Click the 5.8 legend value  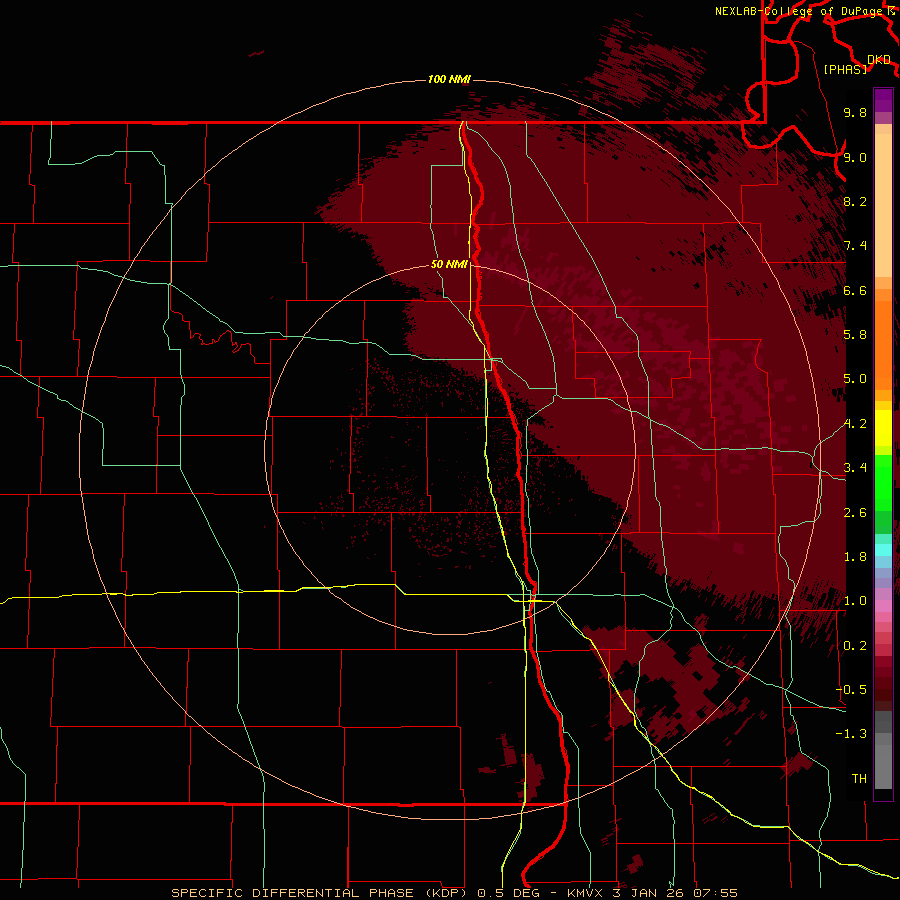[x=855, y=335]
